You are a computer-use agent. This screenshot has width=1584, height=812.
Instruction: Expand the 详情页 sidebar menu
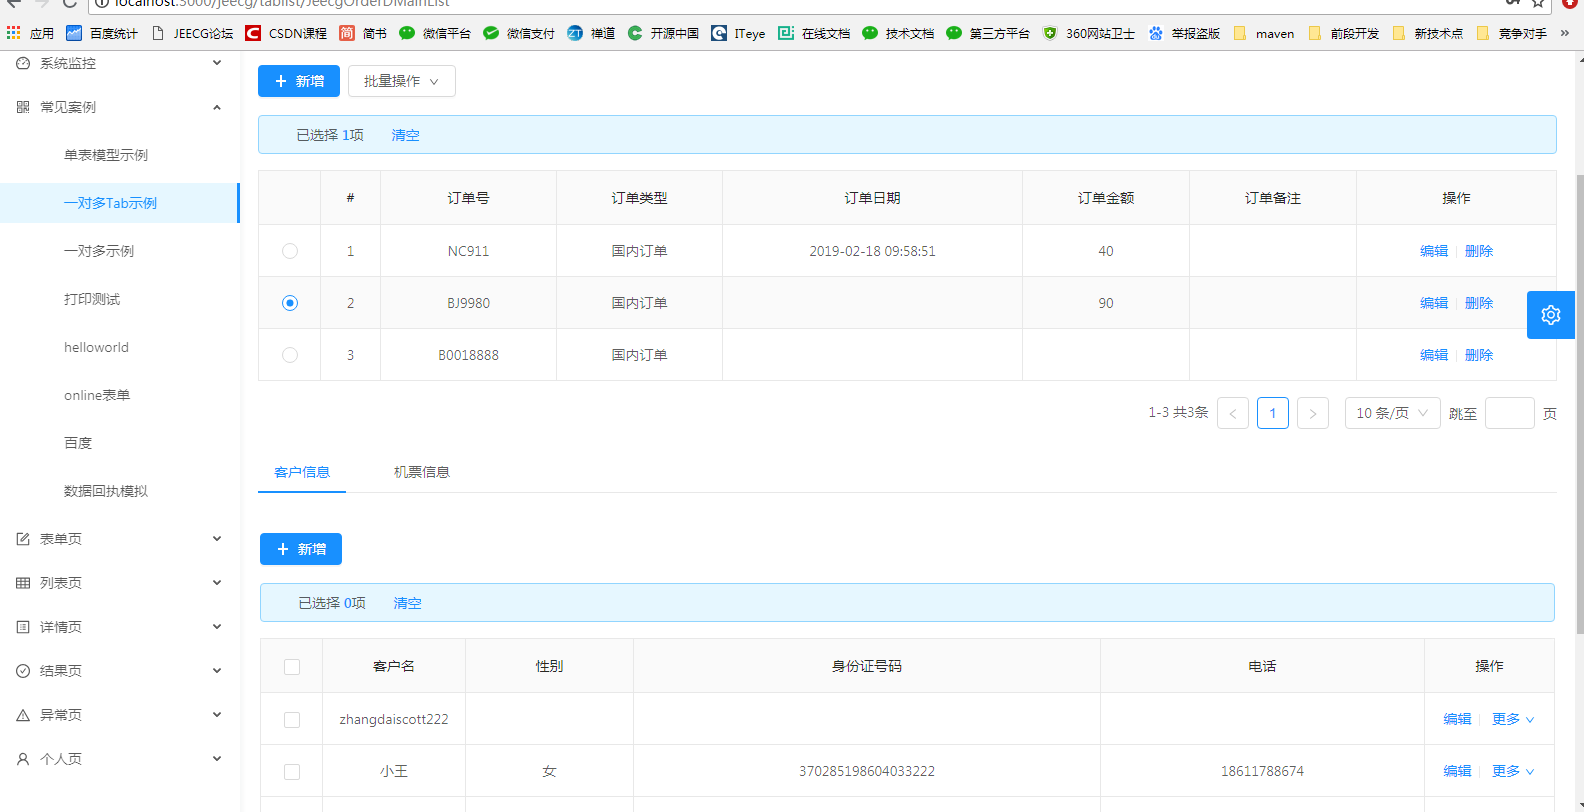tap(120, 627)
